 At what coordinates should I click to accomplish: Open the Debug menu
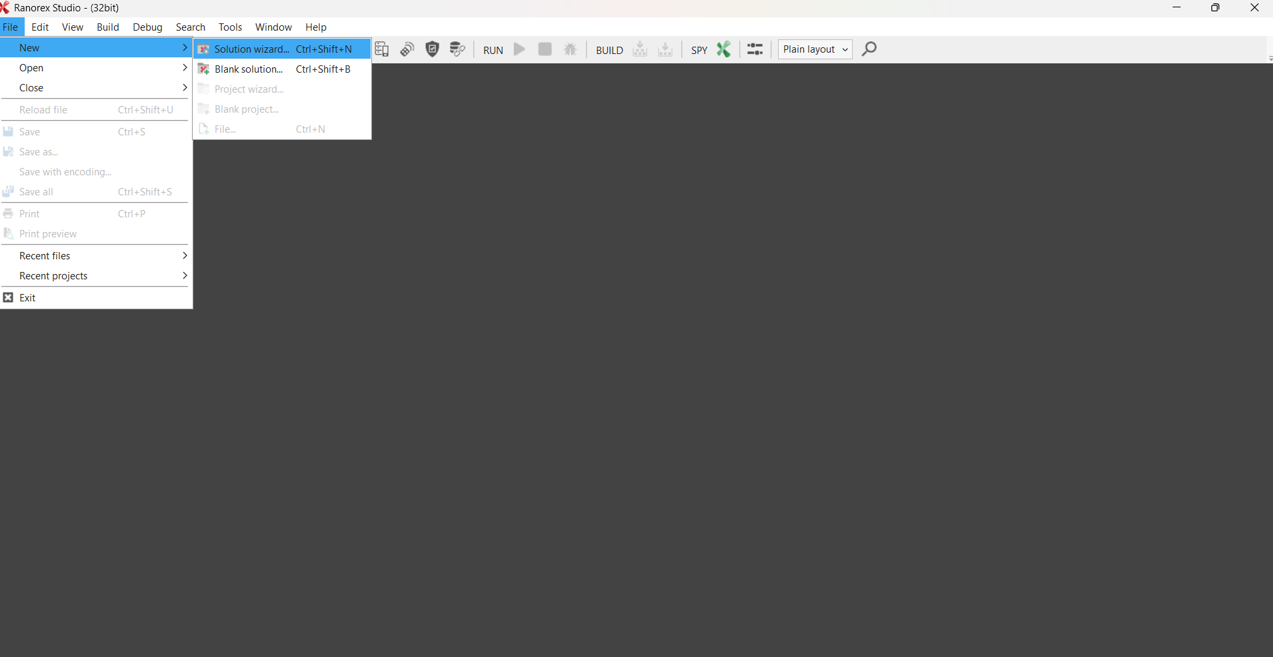point(147,27)
